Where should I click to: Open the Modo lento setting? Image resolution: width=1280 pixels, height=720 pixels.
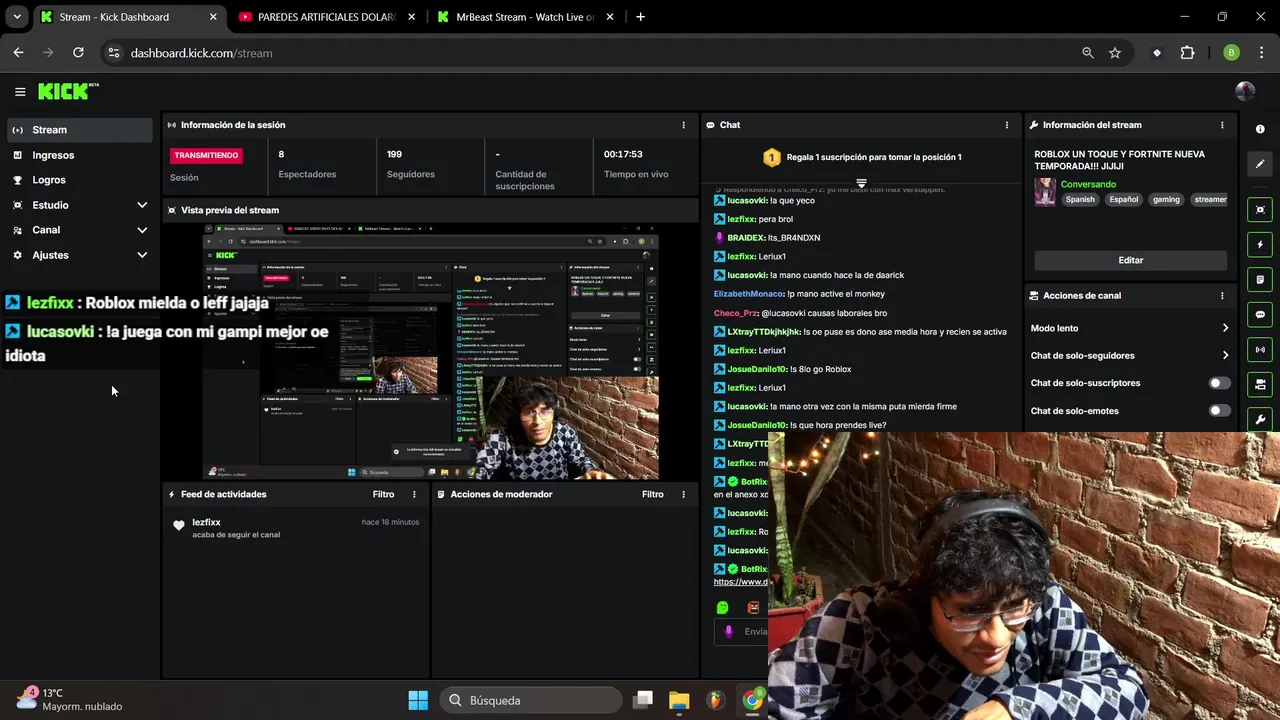[x=1130, y=328]
